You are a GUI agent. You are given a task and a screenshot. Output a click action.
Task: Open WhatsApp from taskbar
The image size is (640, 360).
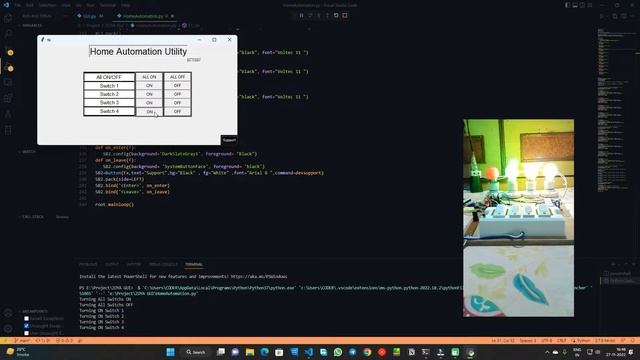pyautogui.click(x=338, y=352)
